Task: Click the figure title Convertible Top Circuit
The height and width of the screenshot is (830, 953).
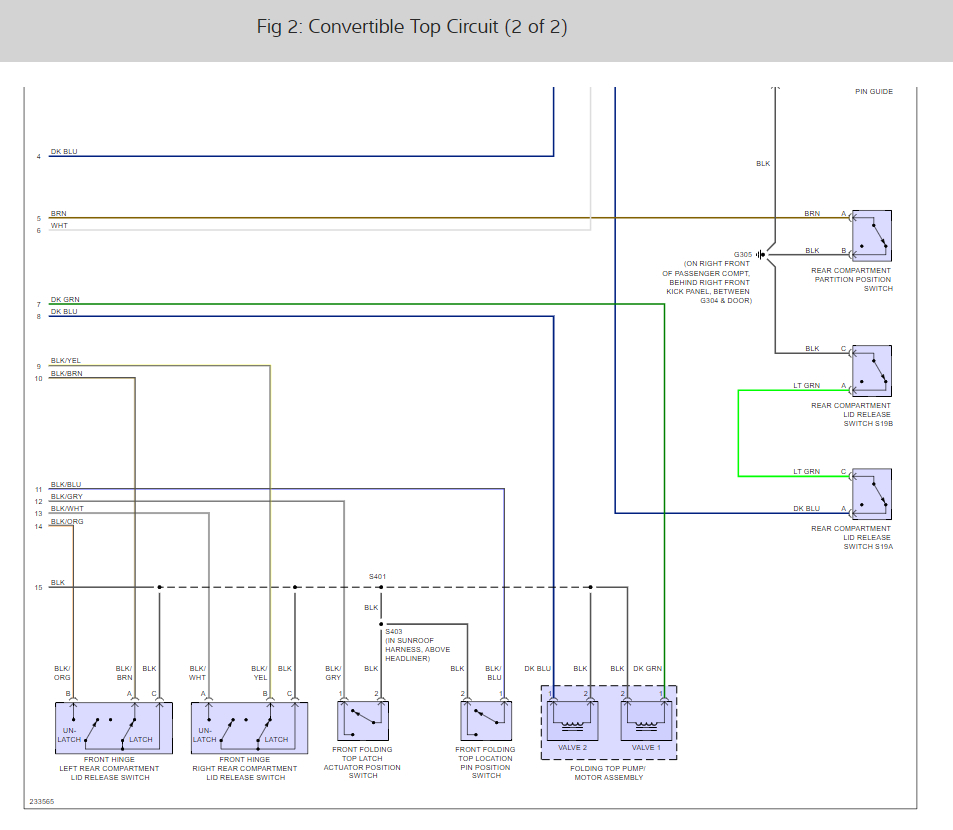Action: pyautogui.click(x=412, y=27)
